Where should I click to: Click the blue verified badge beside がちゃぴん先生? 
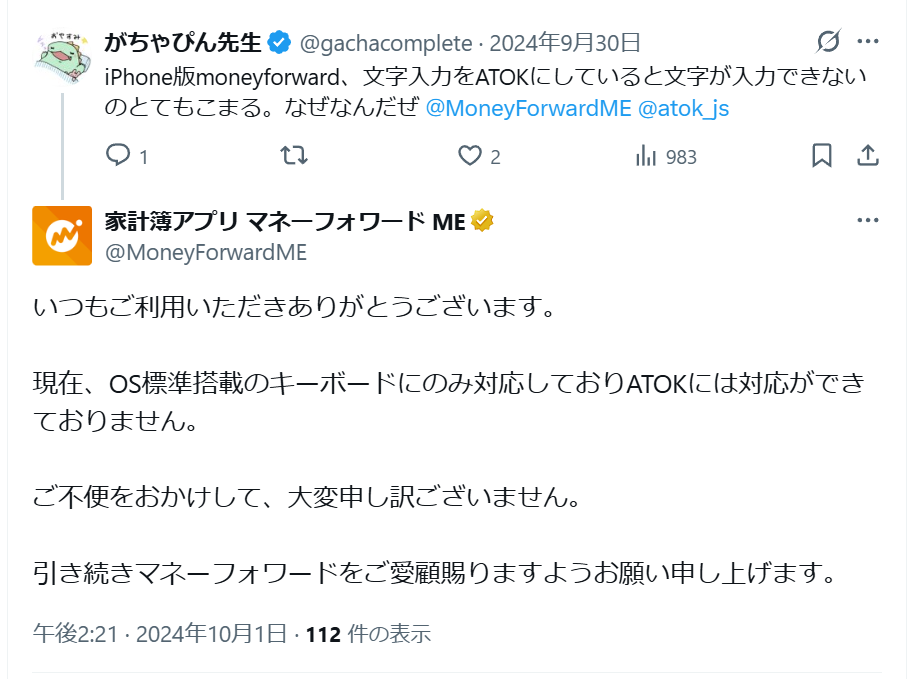279,42
